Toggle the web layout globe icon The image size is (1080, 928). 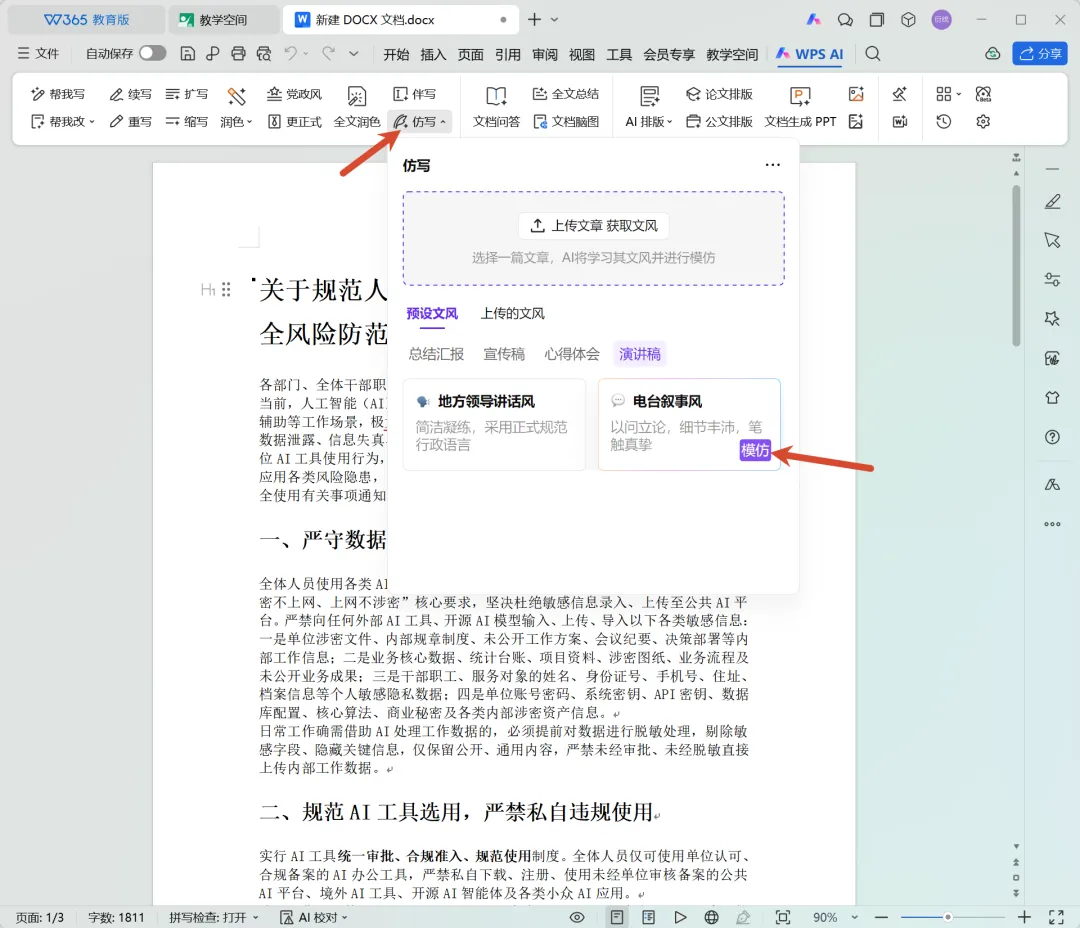712,918
